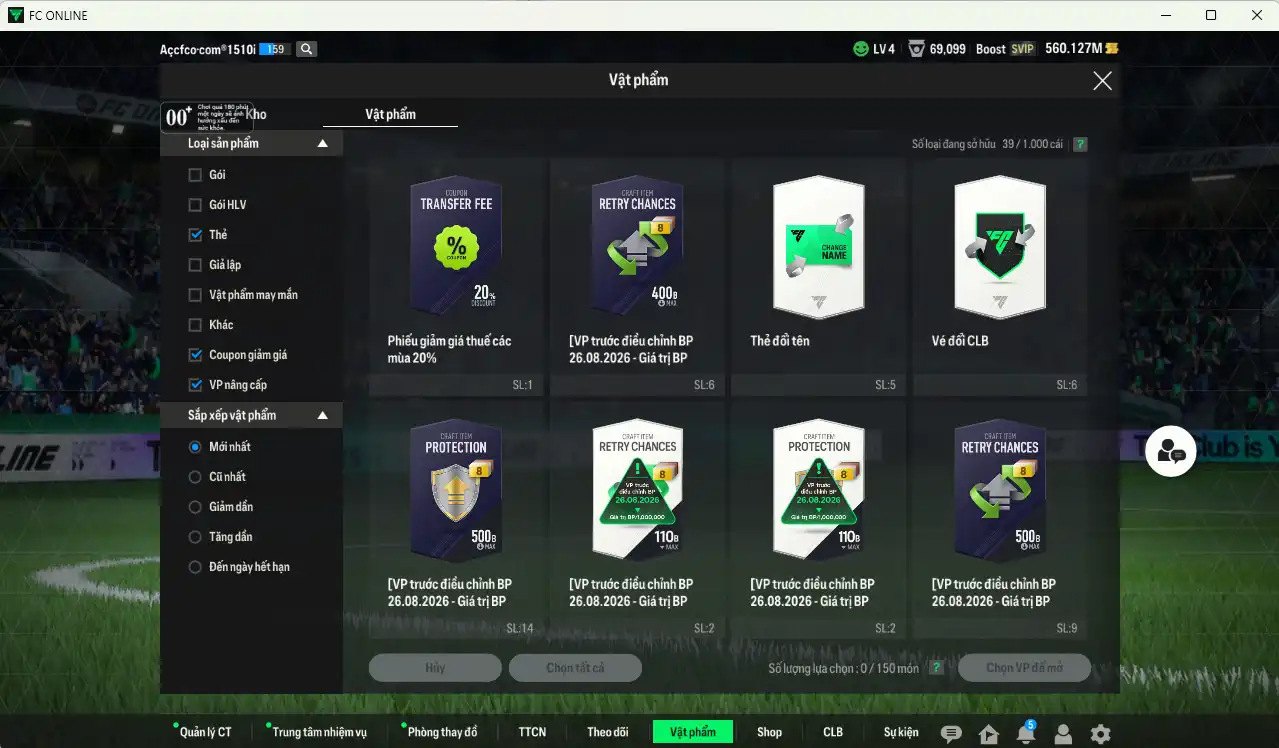Click the Chọn tất cả button
The image size is (1279, 748).
[x=575, y=668]
